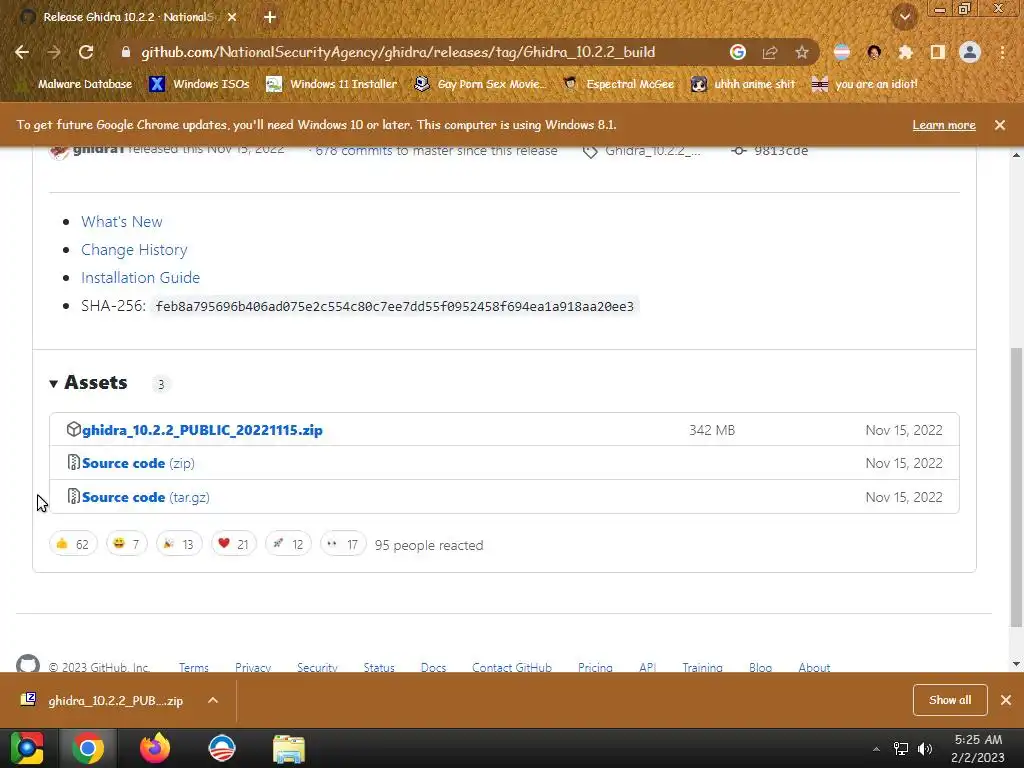The height and width of the screenshot is (768, 1024).
Task: Open Chrome from the taskbar
Action: click(88, 748)
